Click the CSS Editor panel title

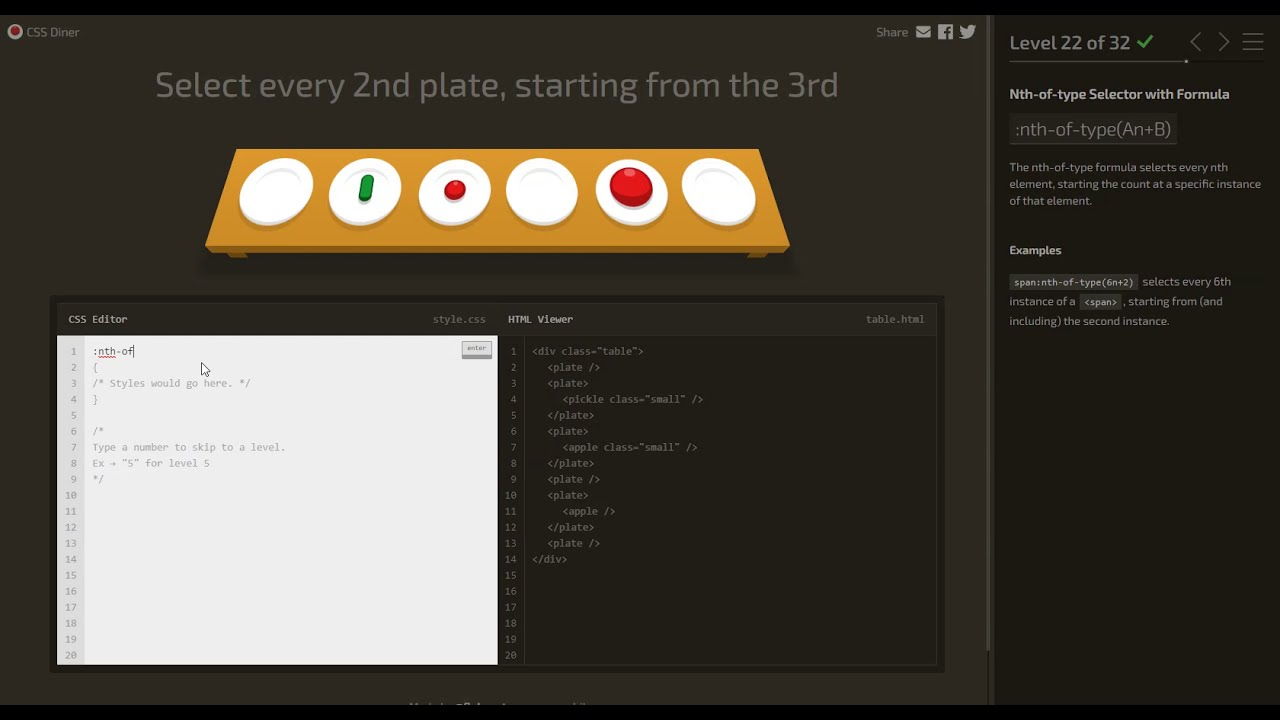(98, 319)
